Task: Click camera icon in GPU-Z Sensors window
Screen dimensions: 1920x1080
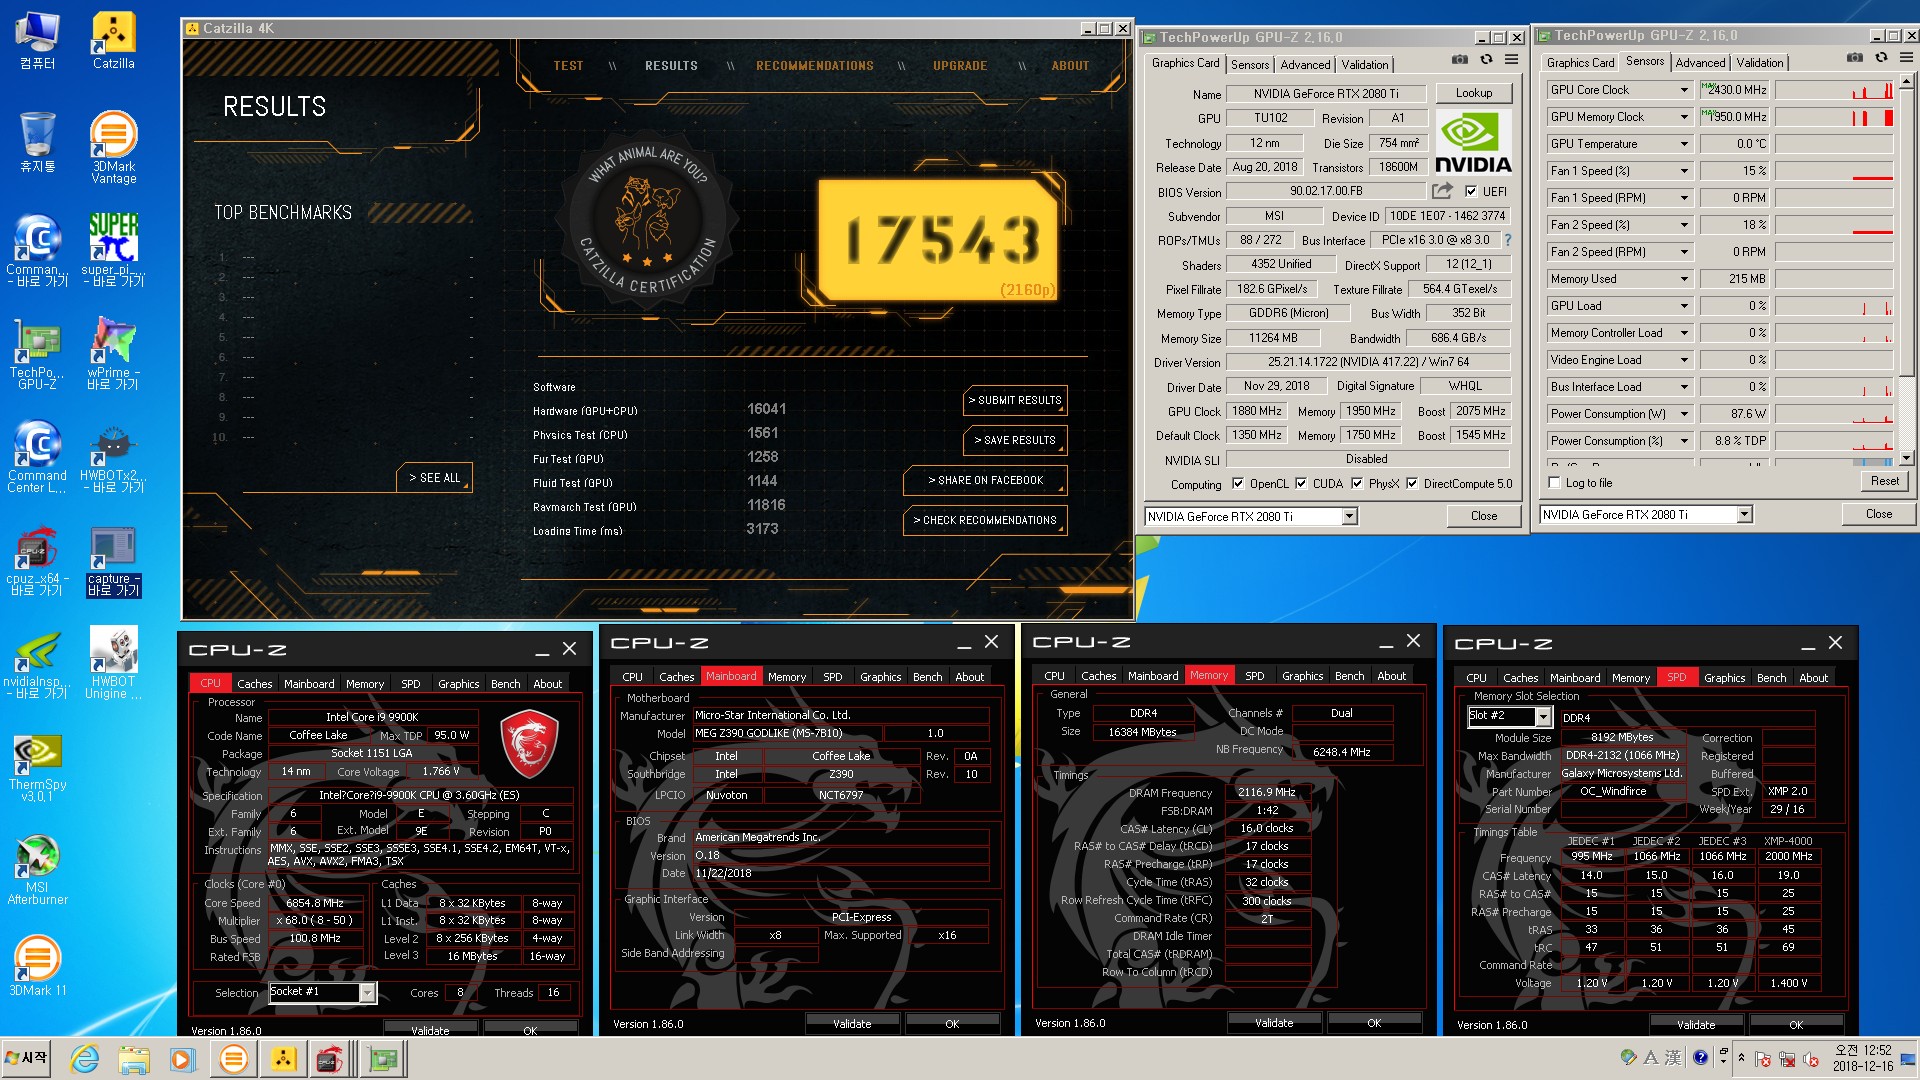Action: pyautogui.click(x=1855, y=58)
